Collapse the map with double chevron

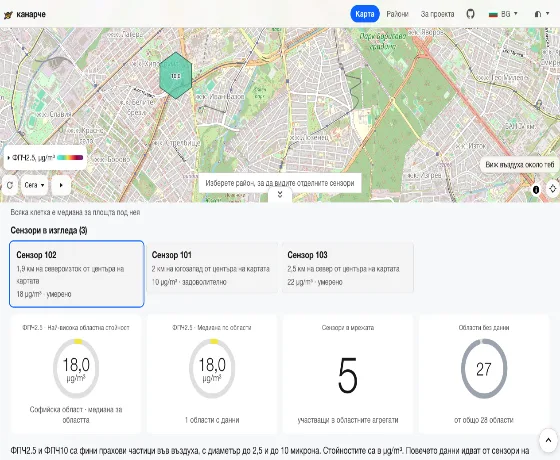(x=280, y=194)
